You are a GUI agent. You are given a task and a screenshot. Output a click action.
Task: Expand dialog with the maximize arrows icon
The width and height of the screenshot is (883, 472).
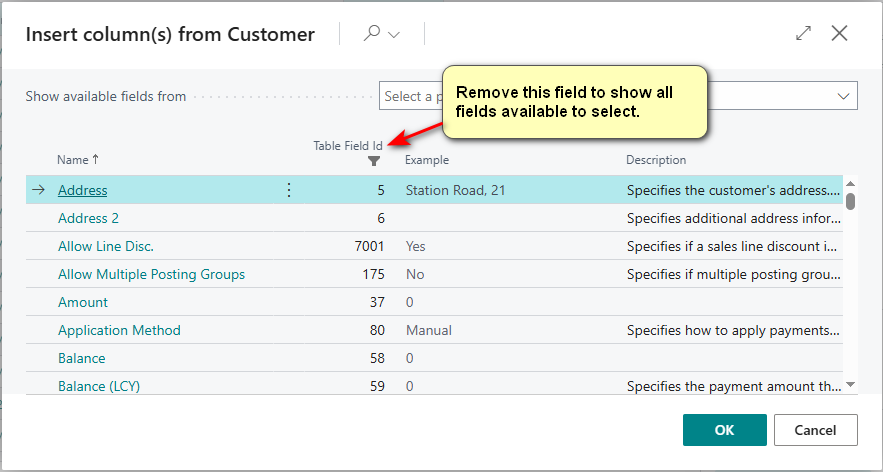click(x=803, y=34)
